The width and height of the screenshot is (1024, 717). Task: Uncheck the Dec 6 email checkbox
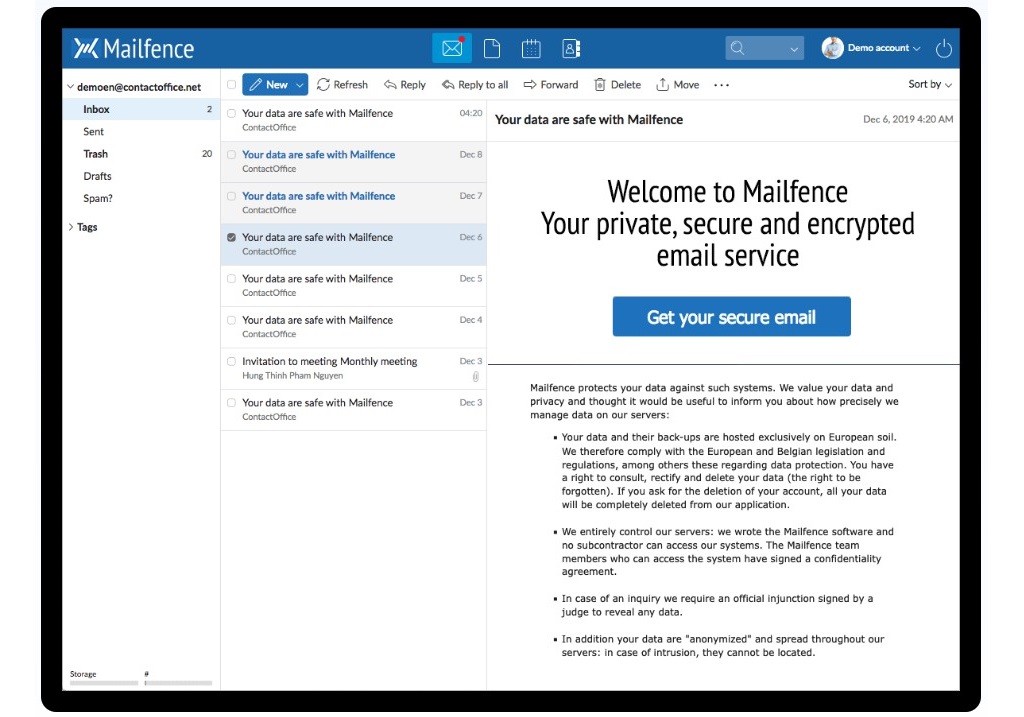[x=231, y=238]
